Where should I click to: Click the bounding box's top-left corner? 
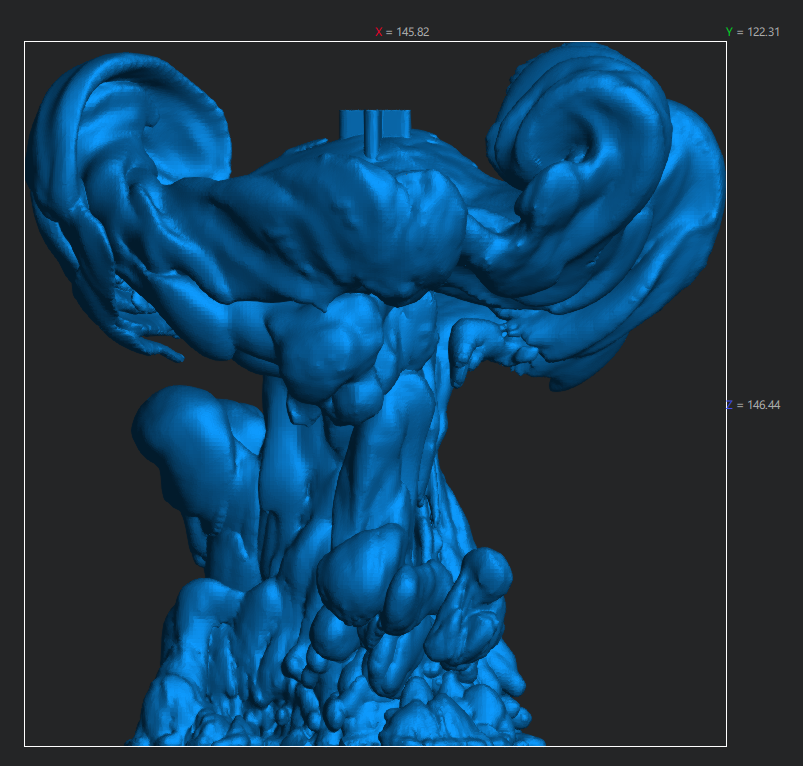pyautogui.click(x=25, y=42)
